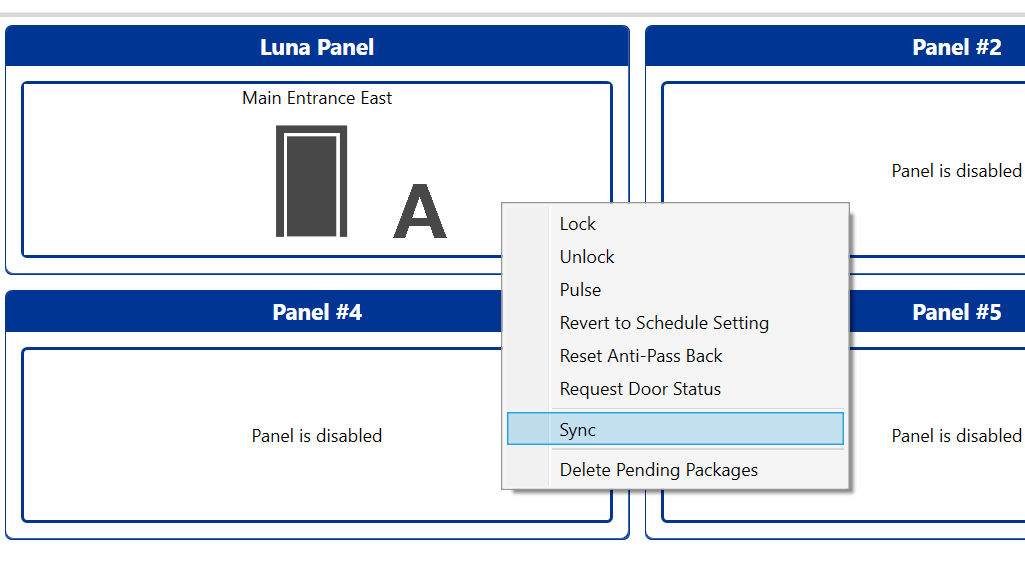Select the Panel #5 header bar
This screenshot has width=1025, height=575.
(x=956, y=312)
